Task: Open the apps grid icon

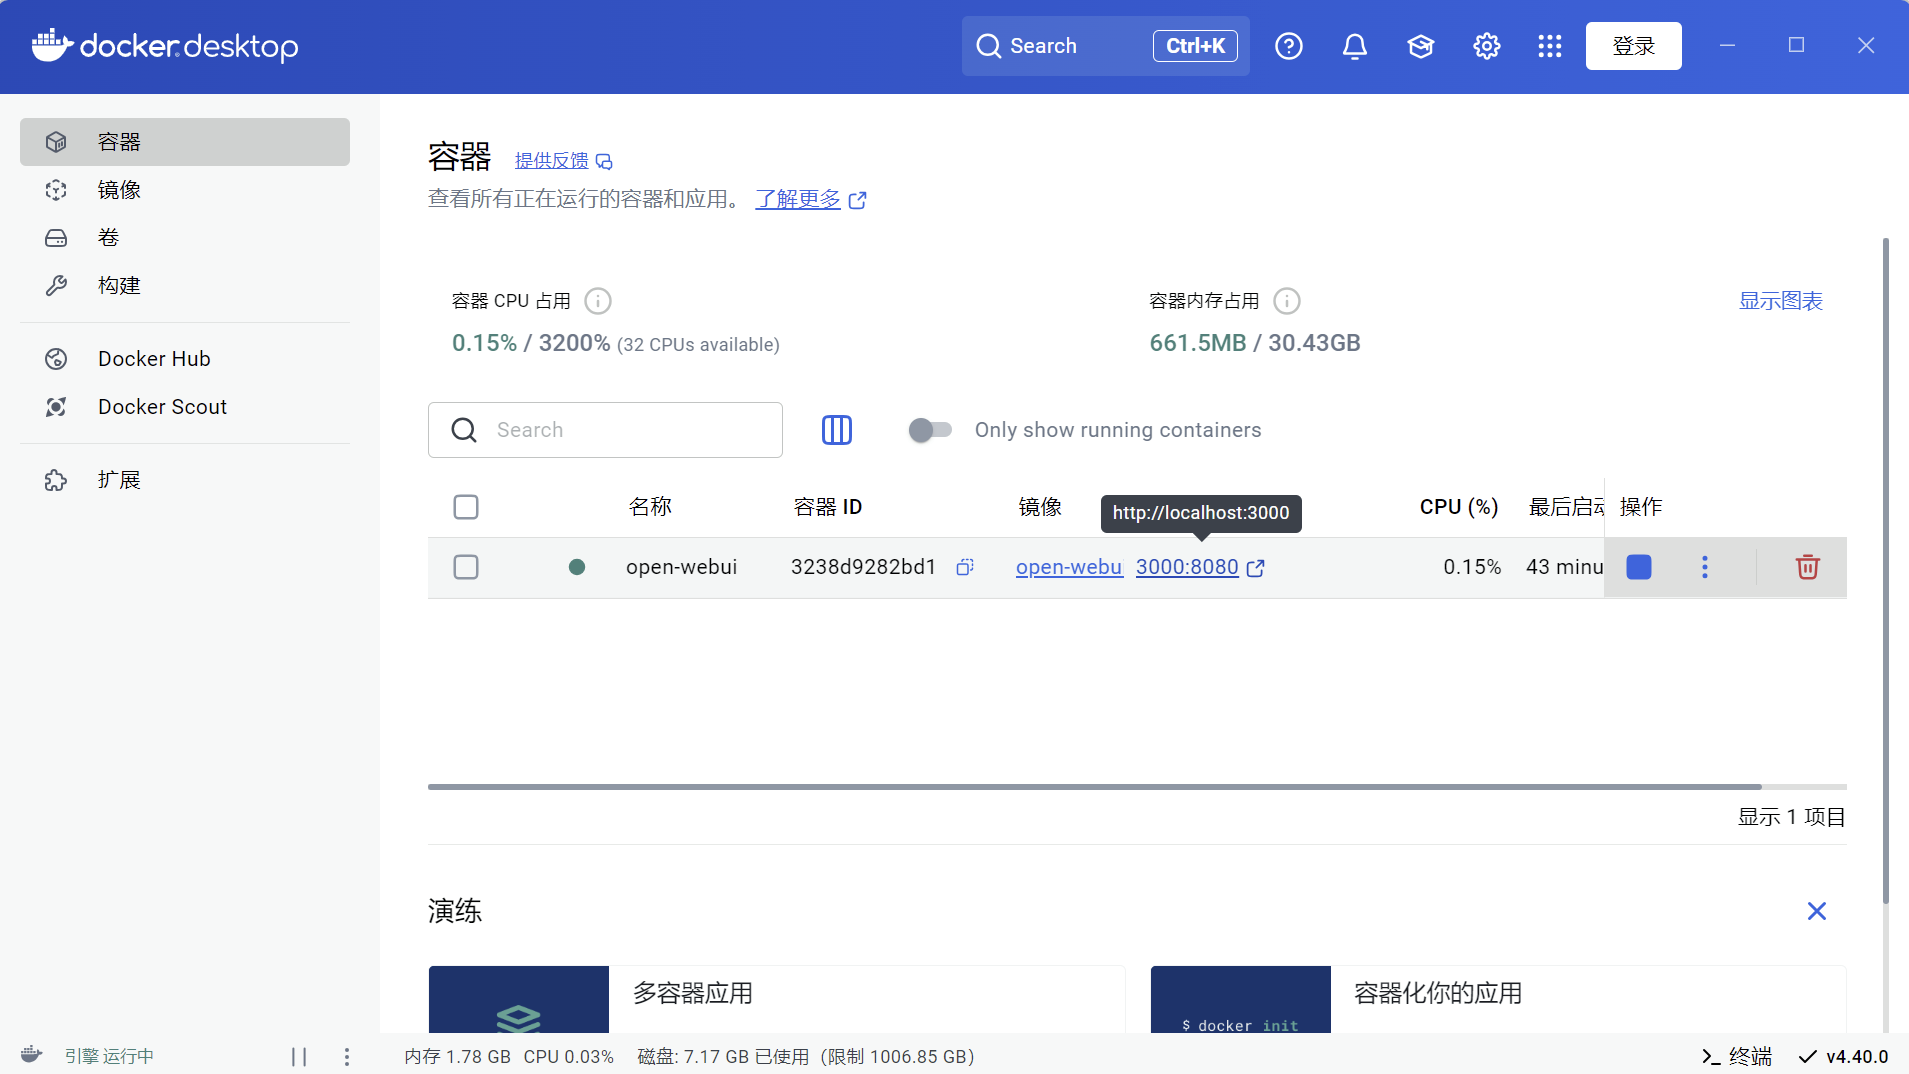Action: click(1549, 46)
